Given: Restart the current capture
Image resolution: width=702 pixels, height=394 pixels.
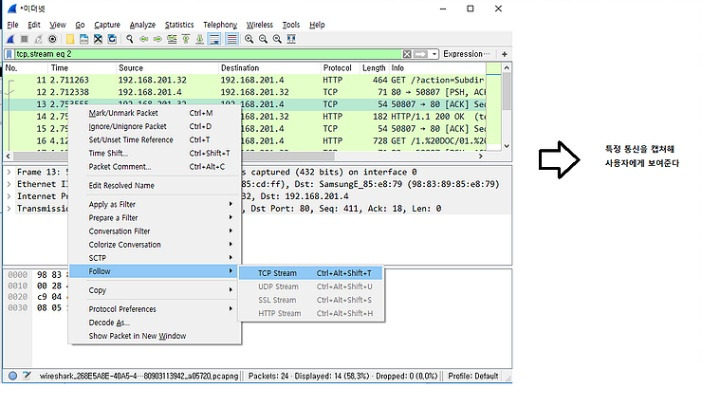Looking at the screenshot, I should tap(39, 39).
